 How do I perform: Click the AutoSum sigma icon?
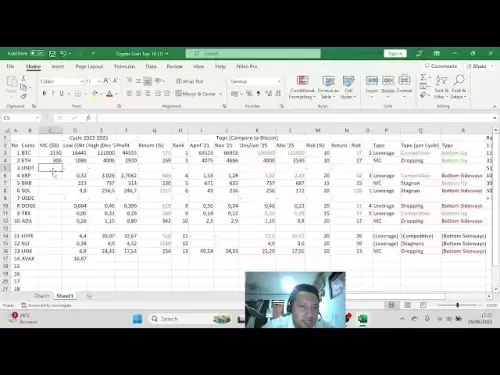423,77
